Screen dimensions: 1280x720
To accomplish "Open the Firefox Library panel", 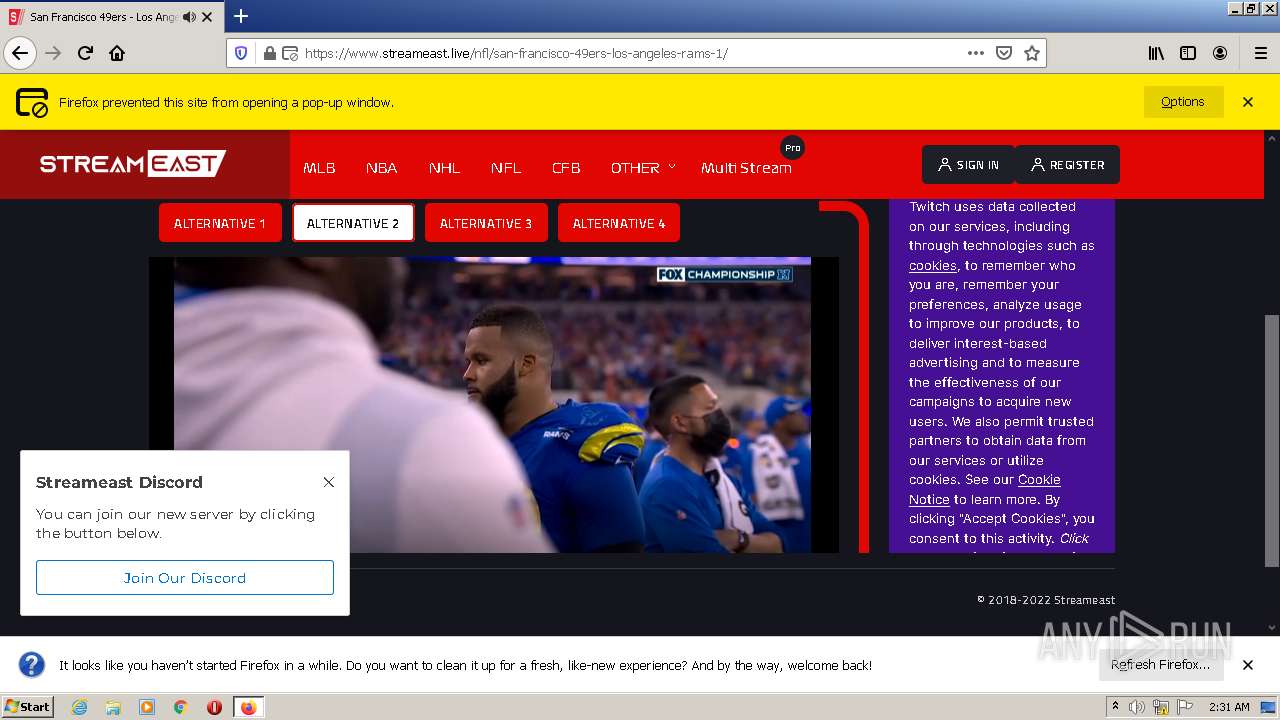I will pyautogui.click(x=1156, y=53).
